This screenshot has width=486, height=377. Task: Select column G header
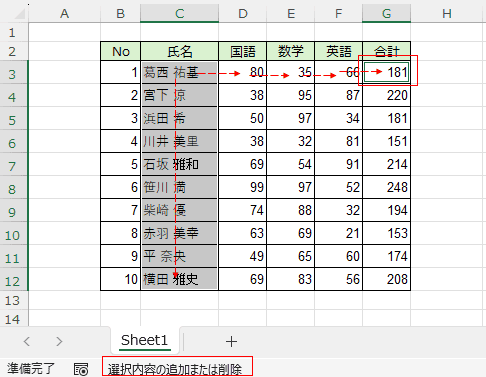coord(386,14)
